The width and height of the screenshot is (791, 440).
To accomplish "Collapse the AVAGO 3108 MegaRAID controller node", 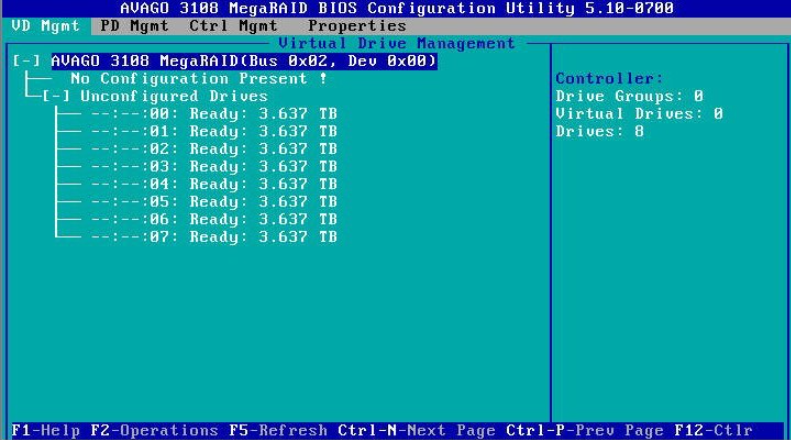I will (26, 61).
